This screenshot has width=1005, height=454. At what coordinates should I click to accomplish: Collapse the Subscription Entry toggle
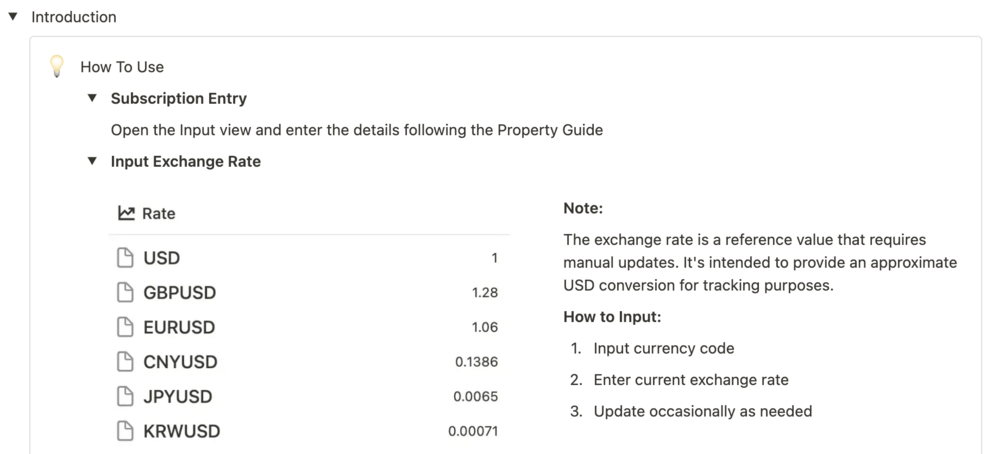[x=92, y=98]
